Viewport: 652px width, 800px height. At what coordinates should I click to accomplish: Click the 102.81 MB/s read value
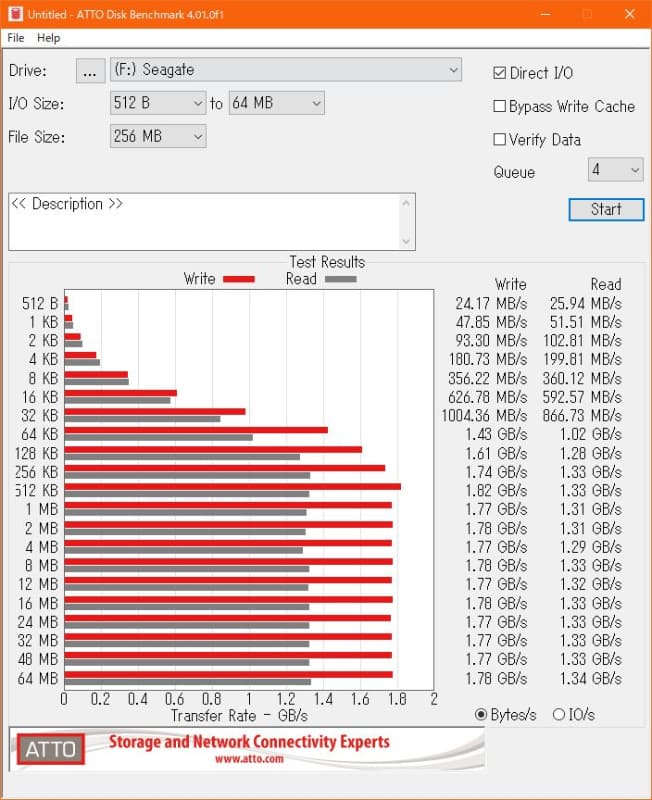[x=582, y=340]
